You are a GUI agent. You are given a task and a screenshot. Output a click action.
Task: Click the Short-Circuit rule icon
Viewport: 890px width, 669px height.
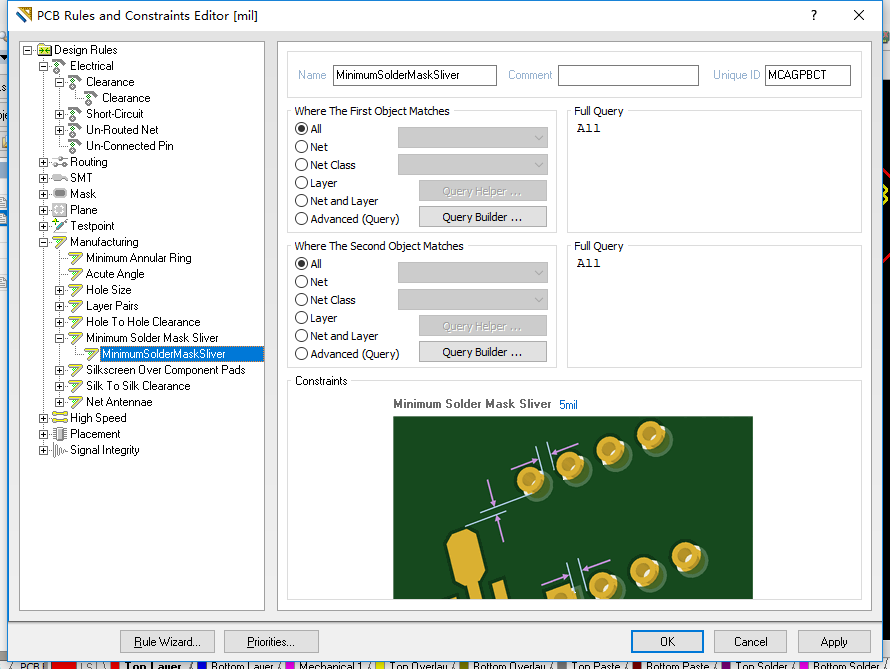pyautogui.click(x=75, y=114)
